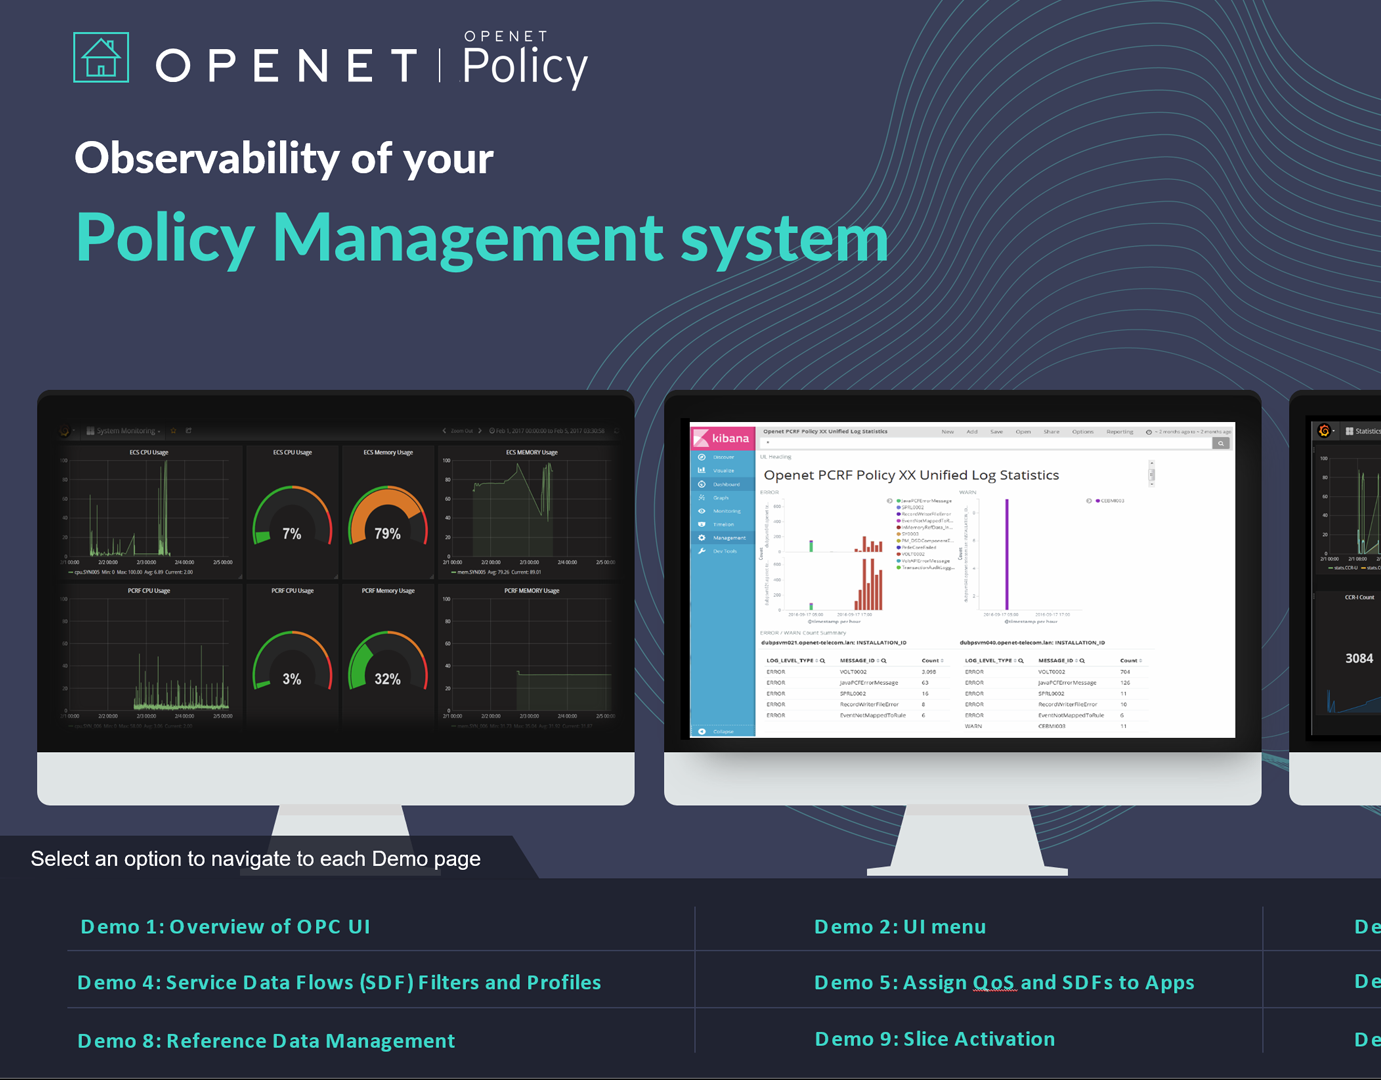
Task: Click JavaPCFErrorMessage green legend dot
Action: coord(899,501)
